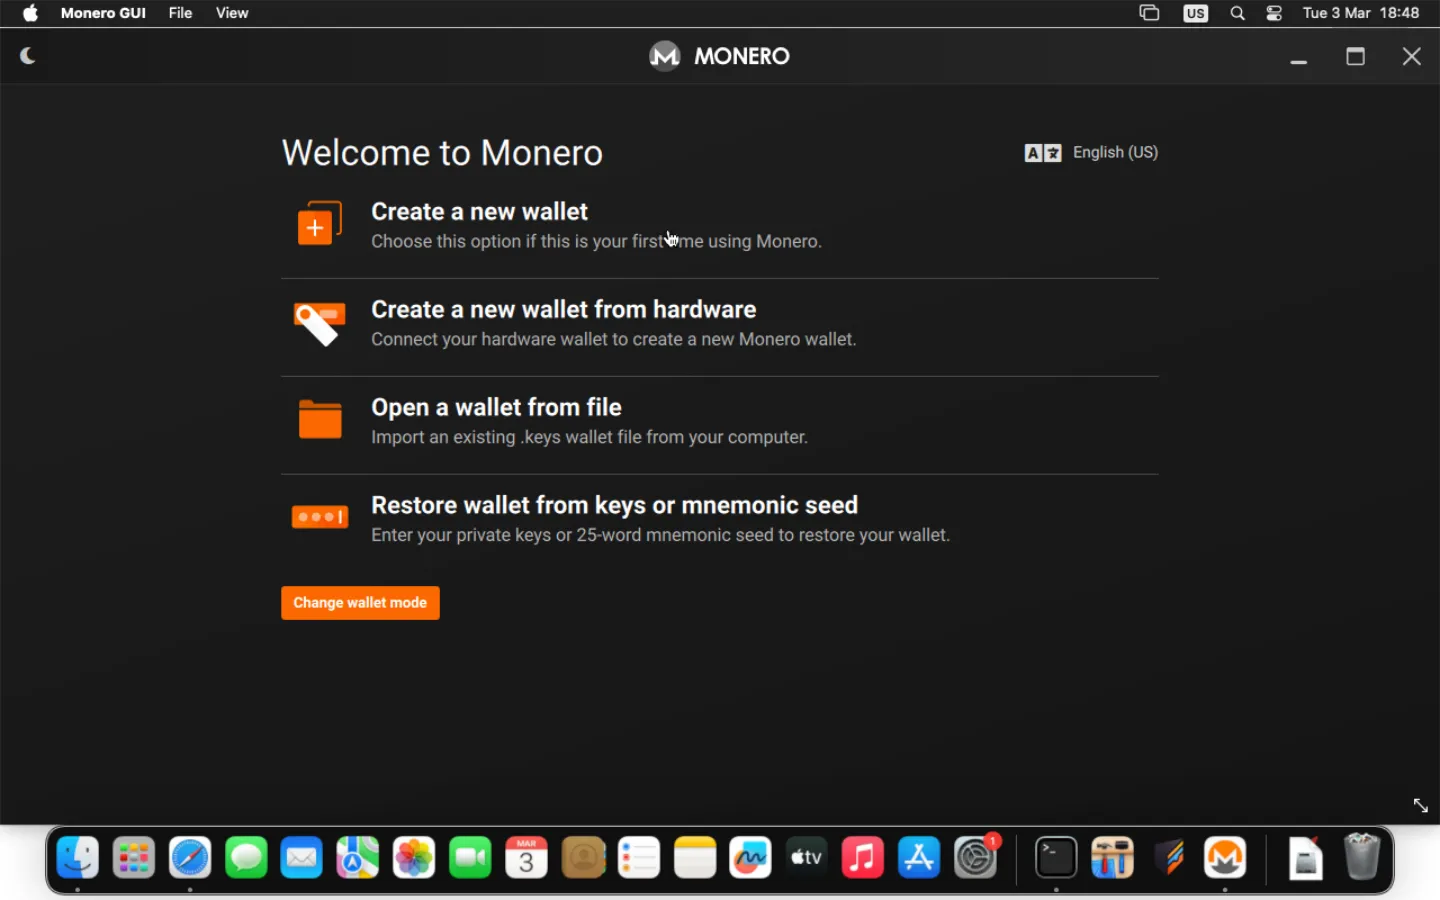Open the Monero GUI application menu
Viewport: 1440px width, 900px height.
[103, 13]
